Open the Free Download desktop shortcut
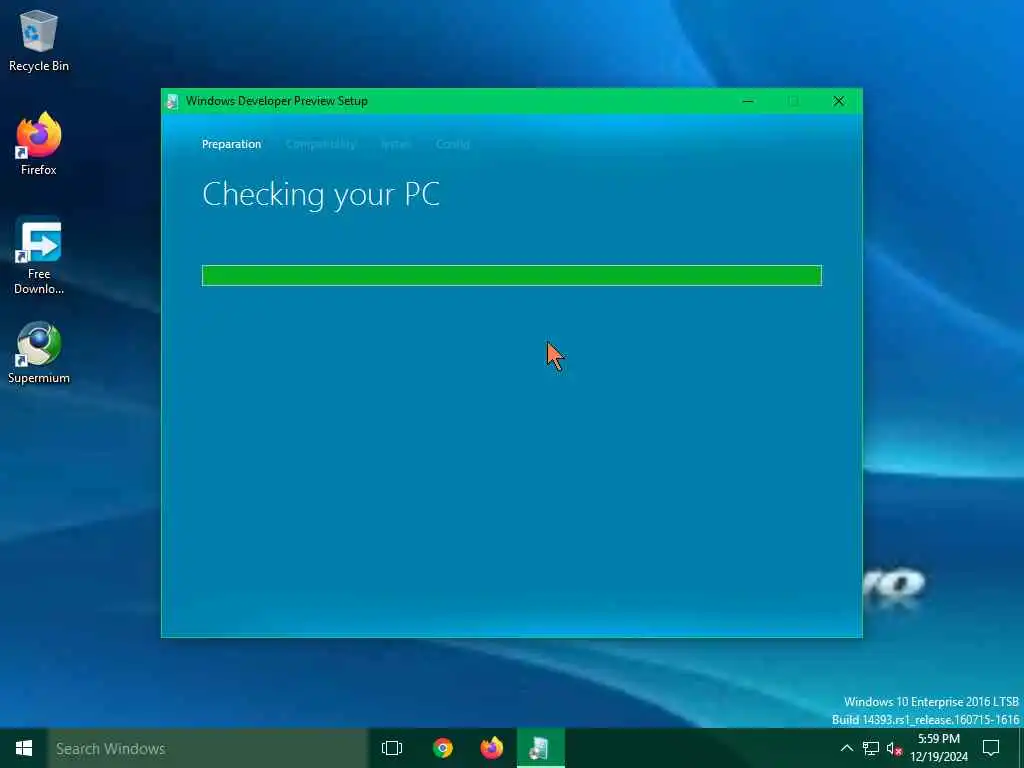This screenshot has width=1024, height=768. coord(39,255)
